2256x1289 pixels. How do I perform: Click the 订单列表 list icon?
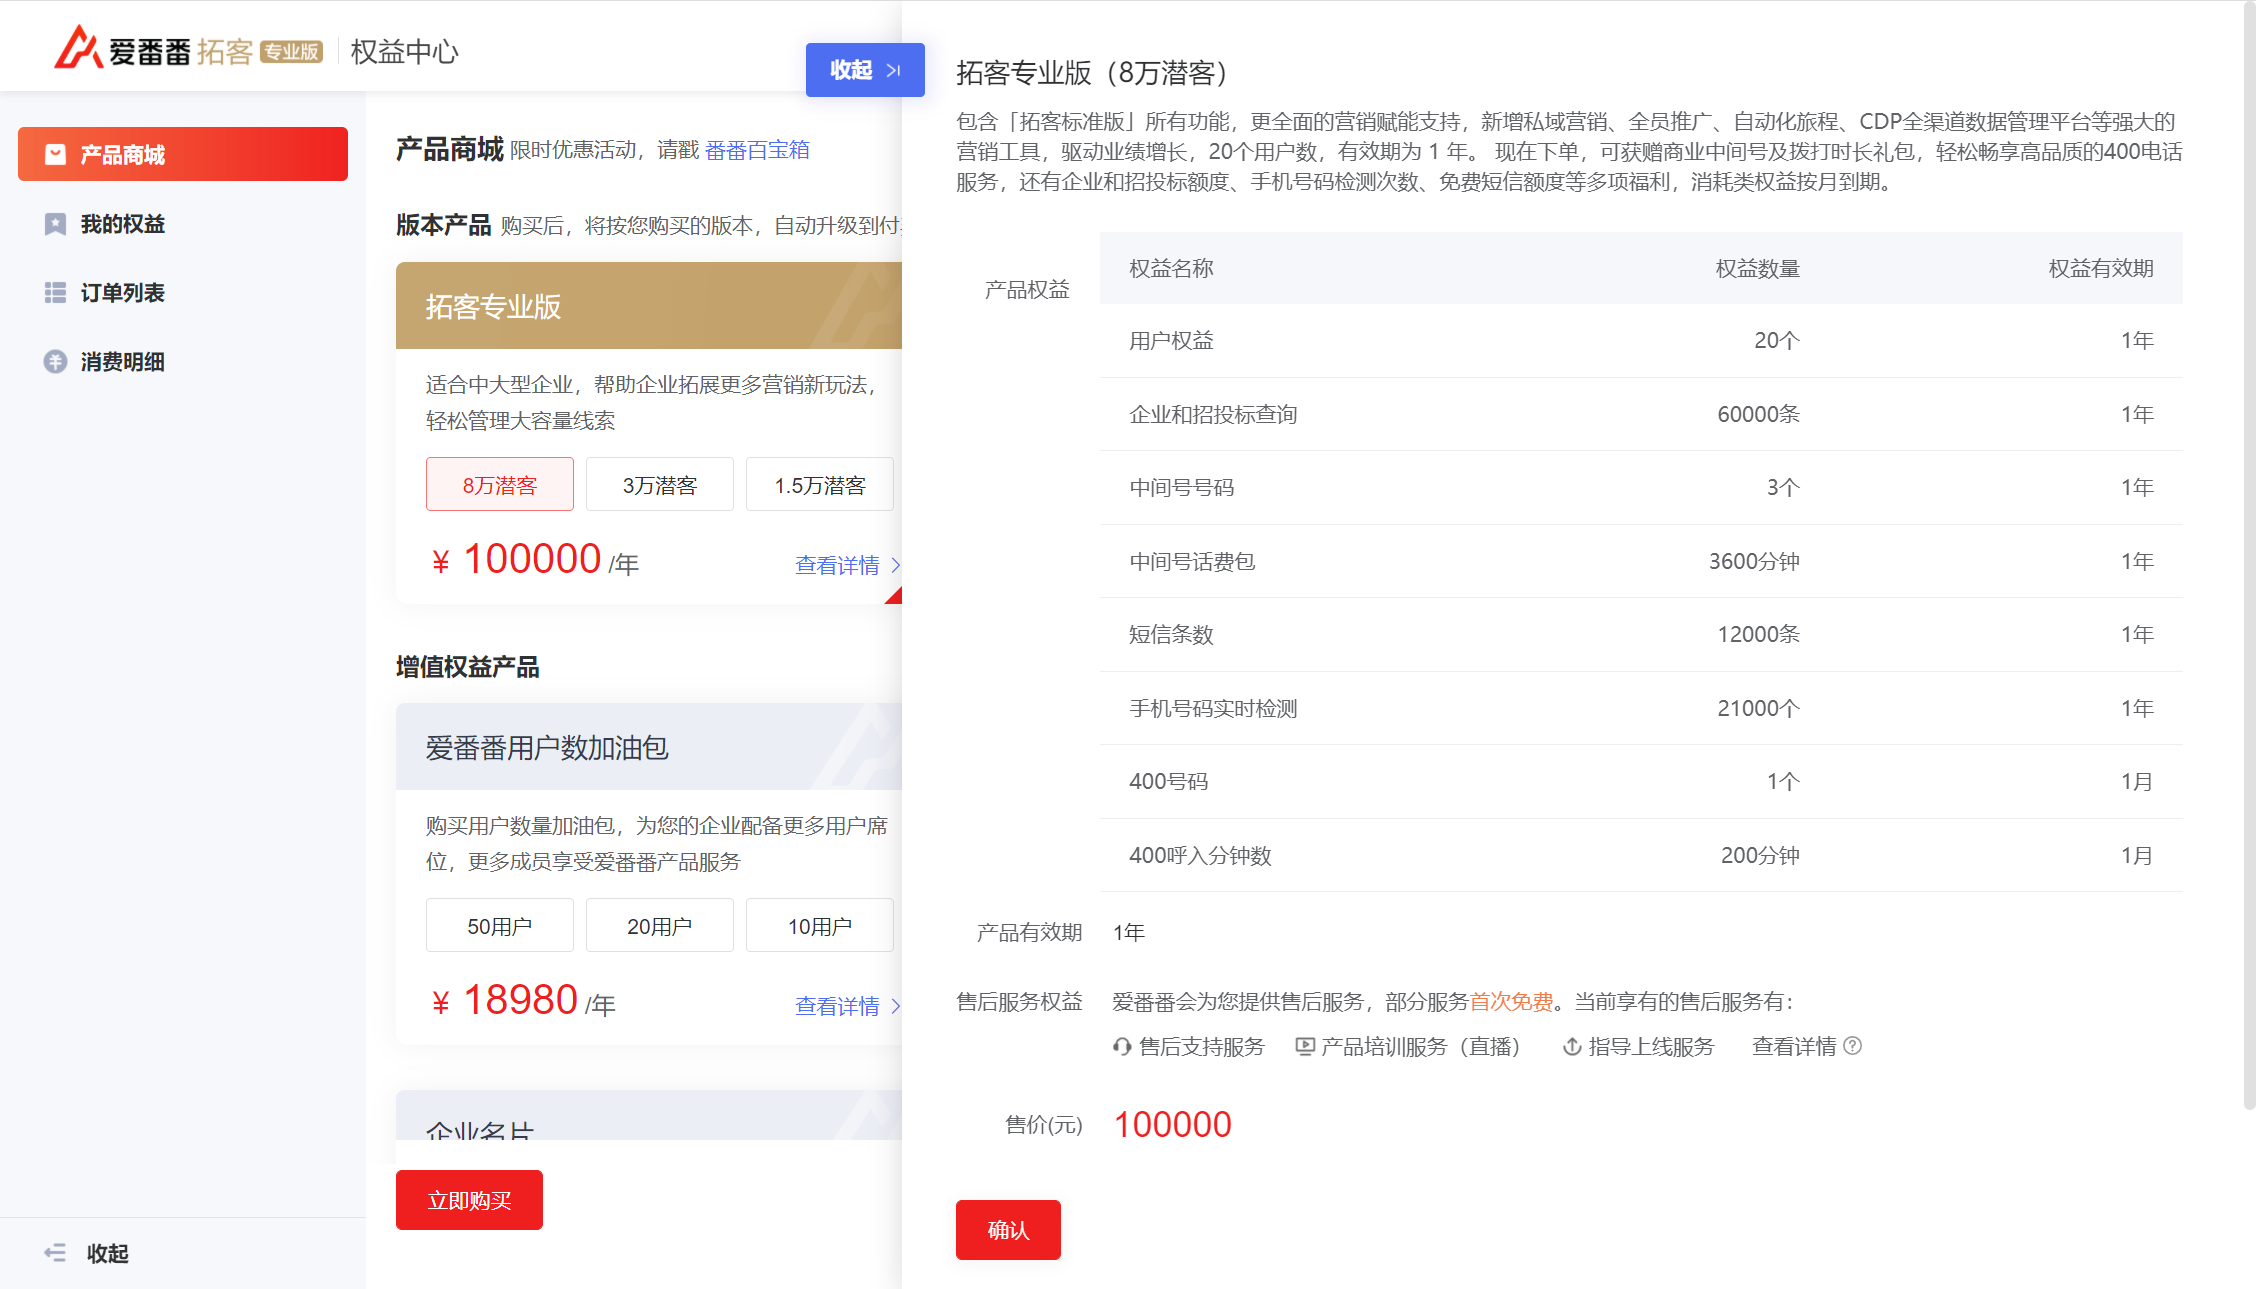click(56, 293)
